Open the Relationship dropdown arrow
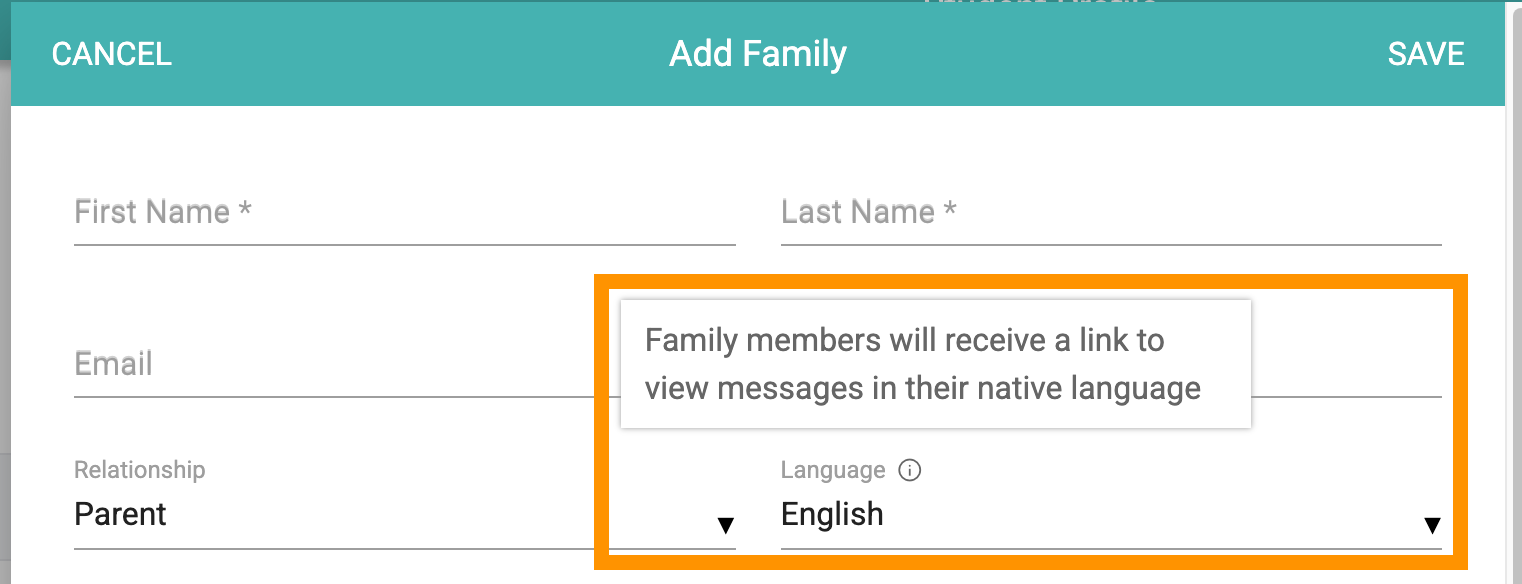Image resolution: width=1522 pixels, height=584 pixels. [x=726, y=526]
